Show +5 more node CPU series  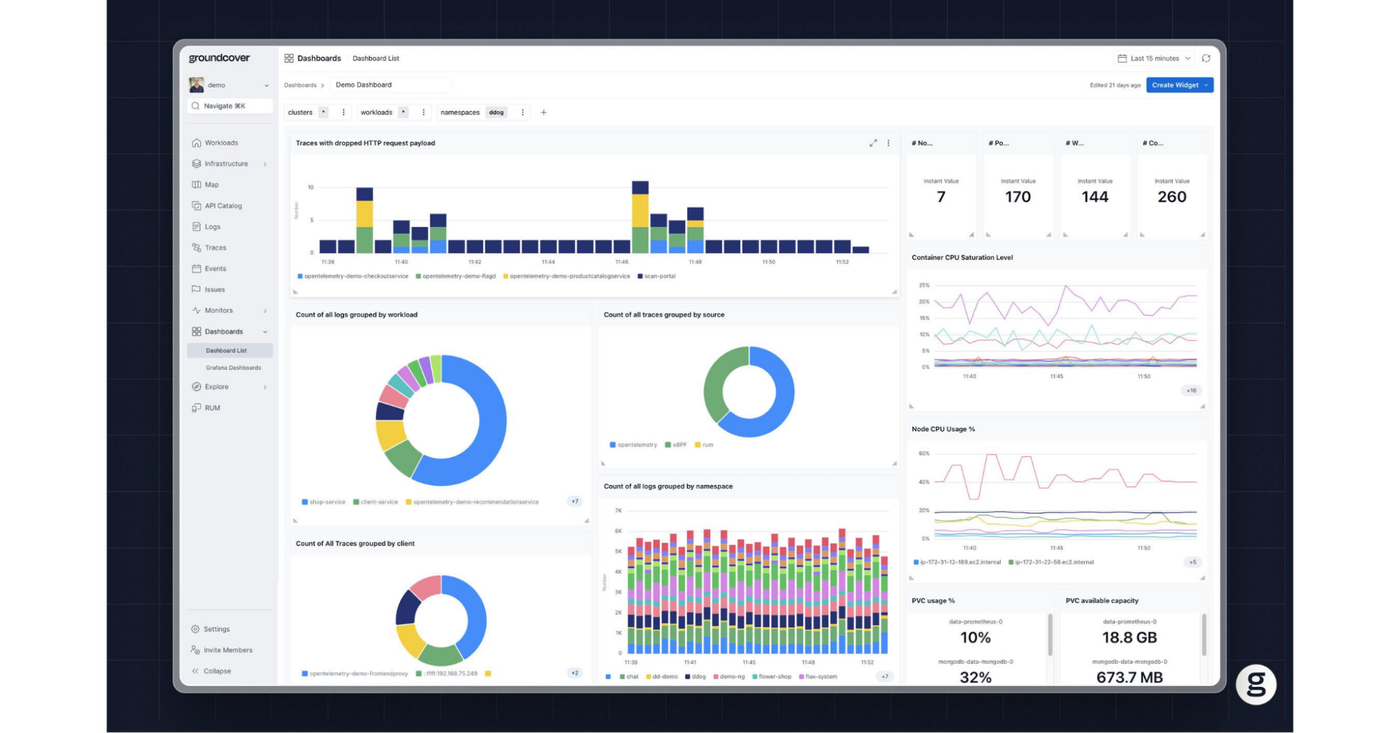[x=1192, y=563]
